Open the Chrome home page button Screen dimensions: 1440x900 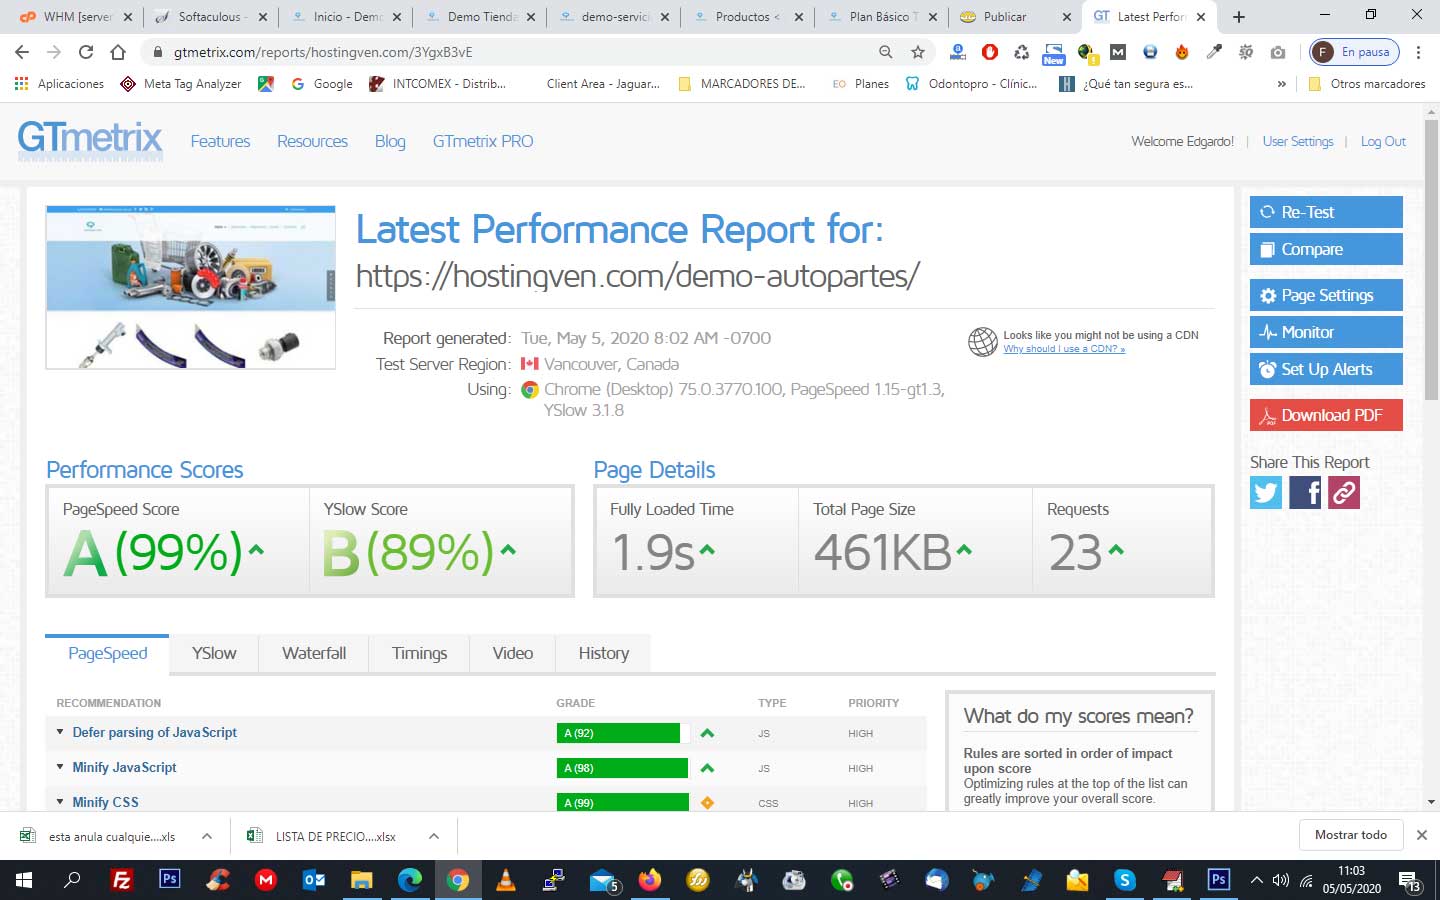click(118, 52)
